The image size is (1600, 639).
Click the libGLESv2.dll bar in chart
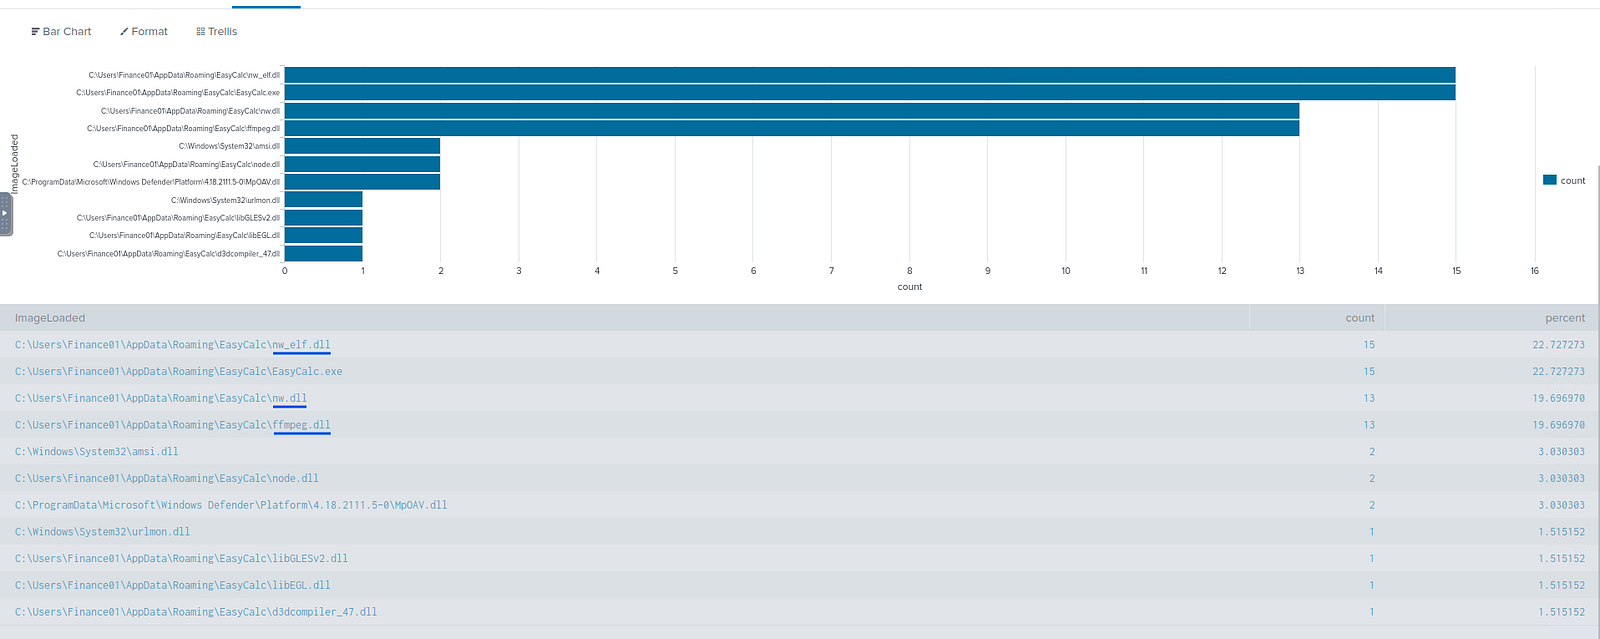[x=323, y=218]
